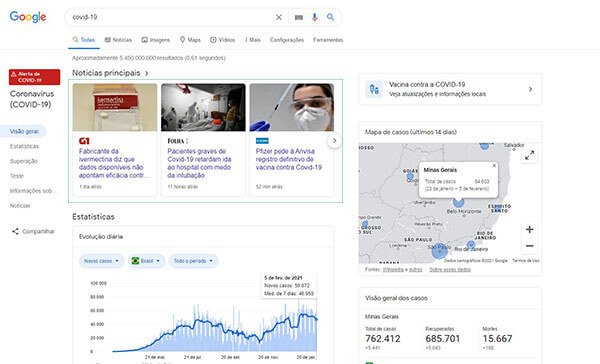
Task: Open the outros sources link
Action: click(x=416, y=269)
